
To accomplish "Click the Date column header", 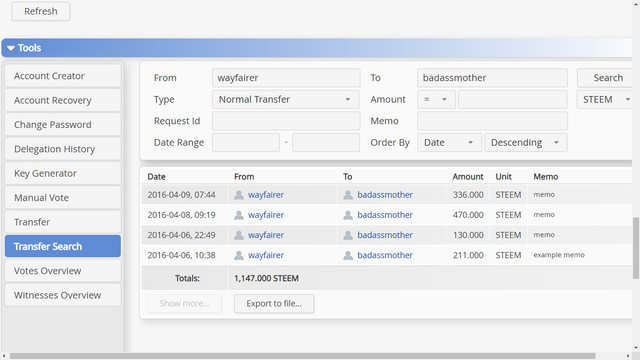I will pos(156,177).
